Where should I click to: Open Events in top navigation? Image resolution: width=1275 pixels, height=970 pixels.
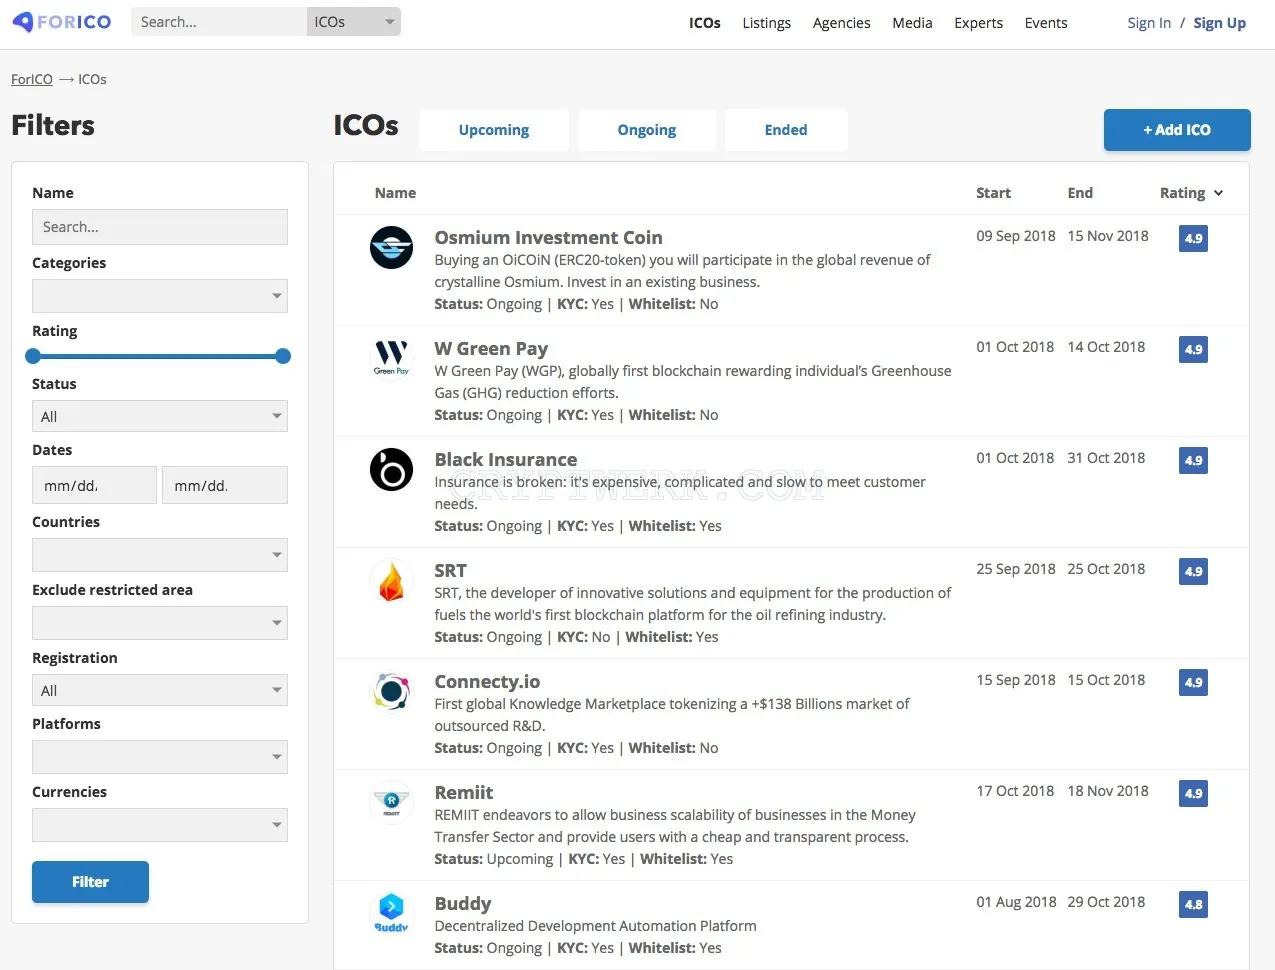1046,23
